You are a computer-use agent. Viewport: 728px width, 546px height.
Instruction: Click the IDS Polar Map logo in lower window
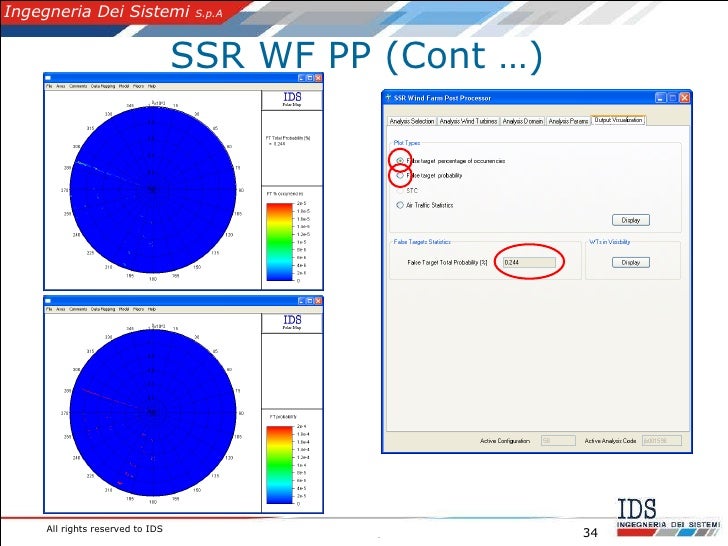point(292,322)
